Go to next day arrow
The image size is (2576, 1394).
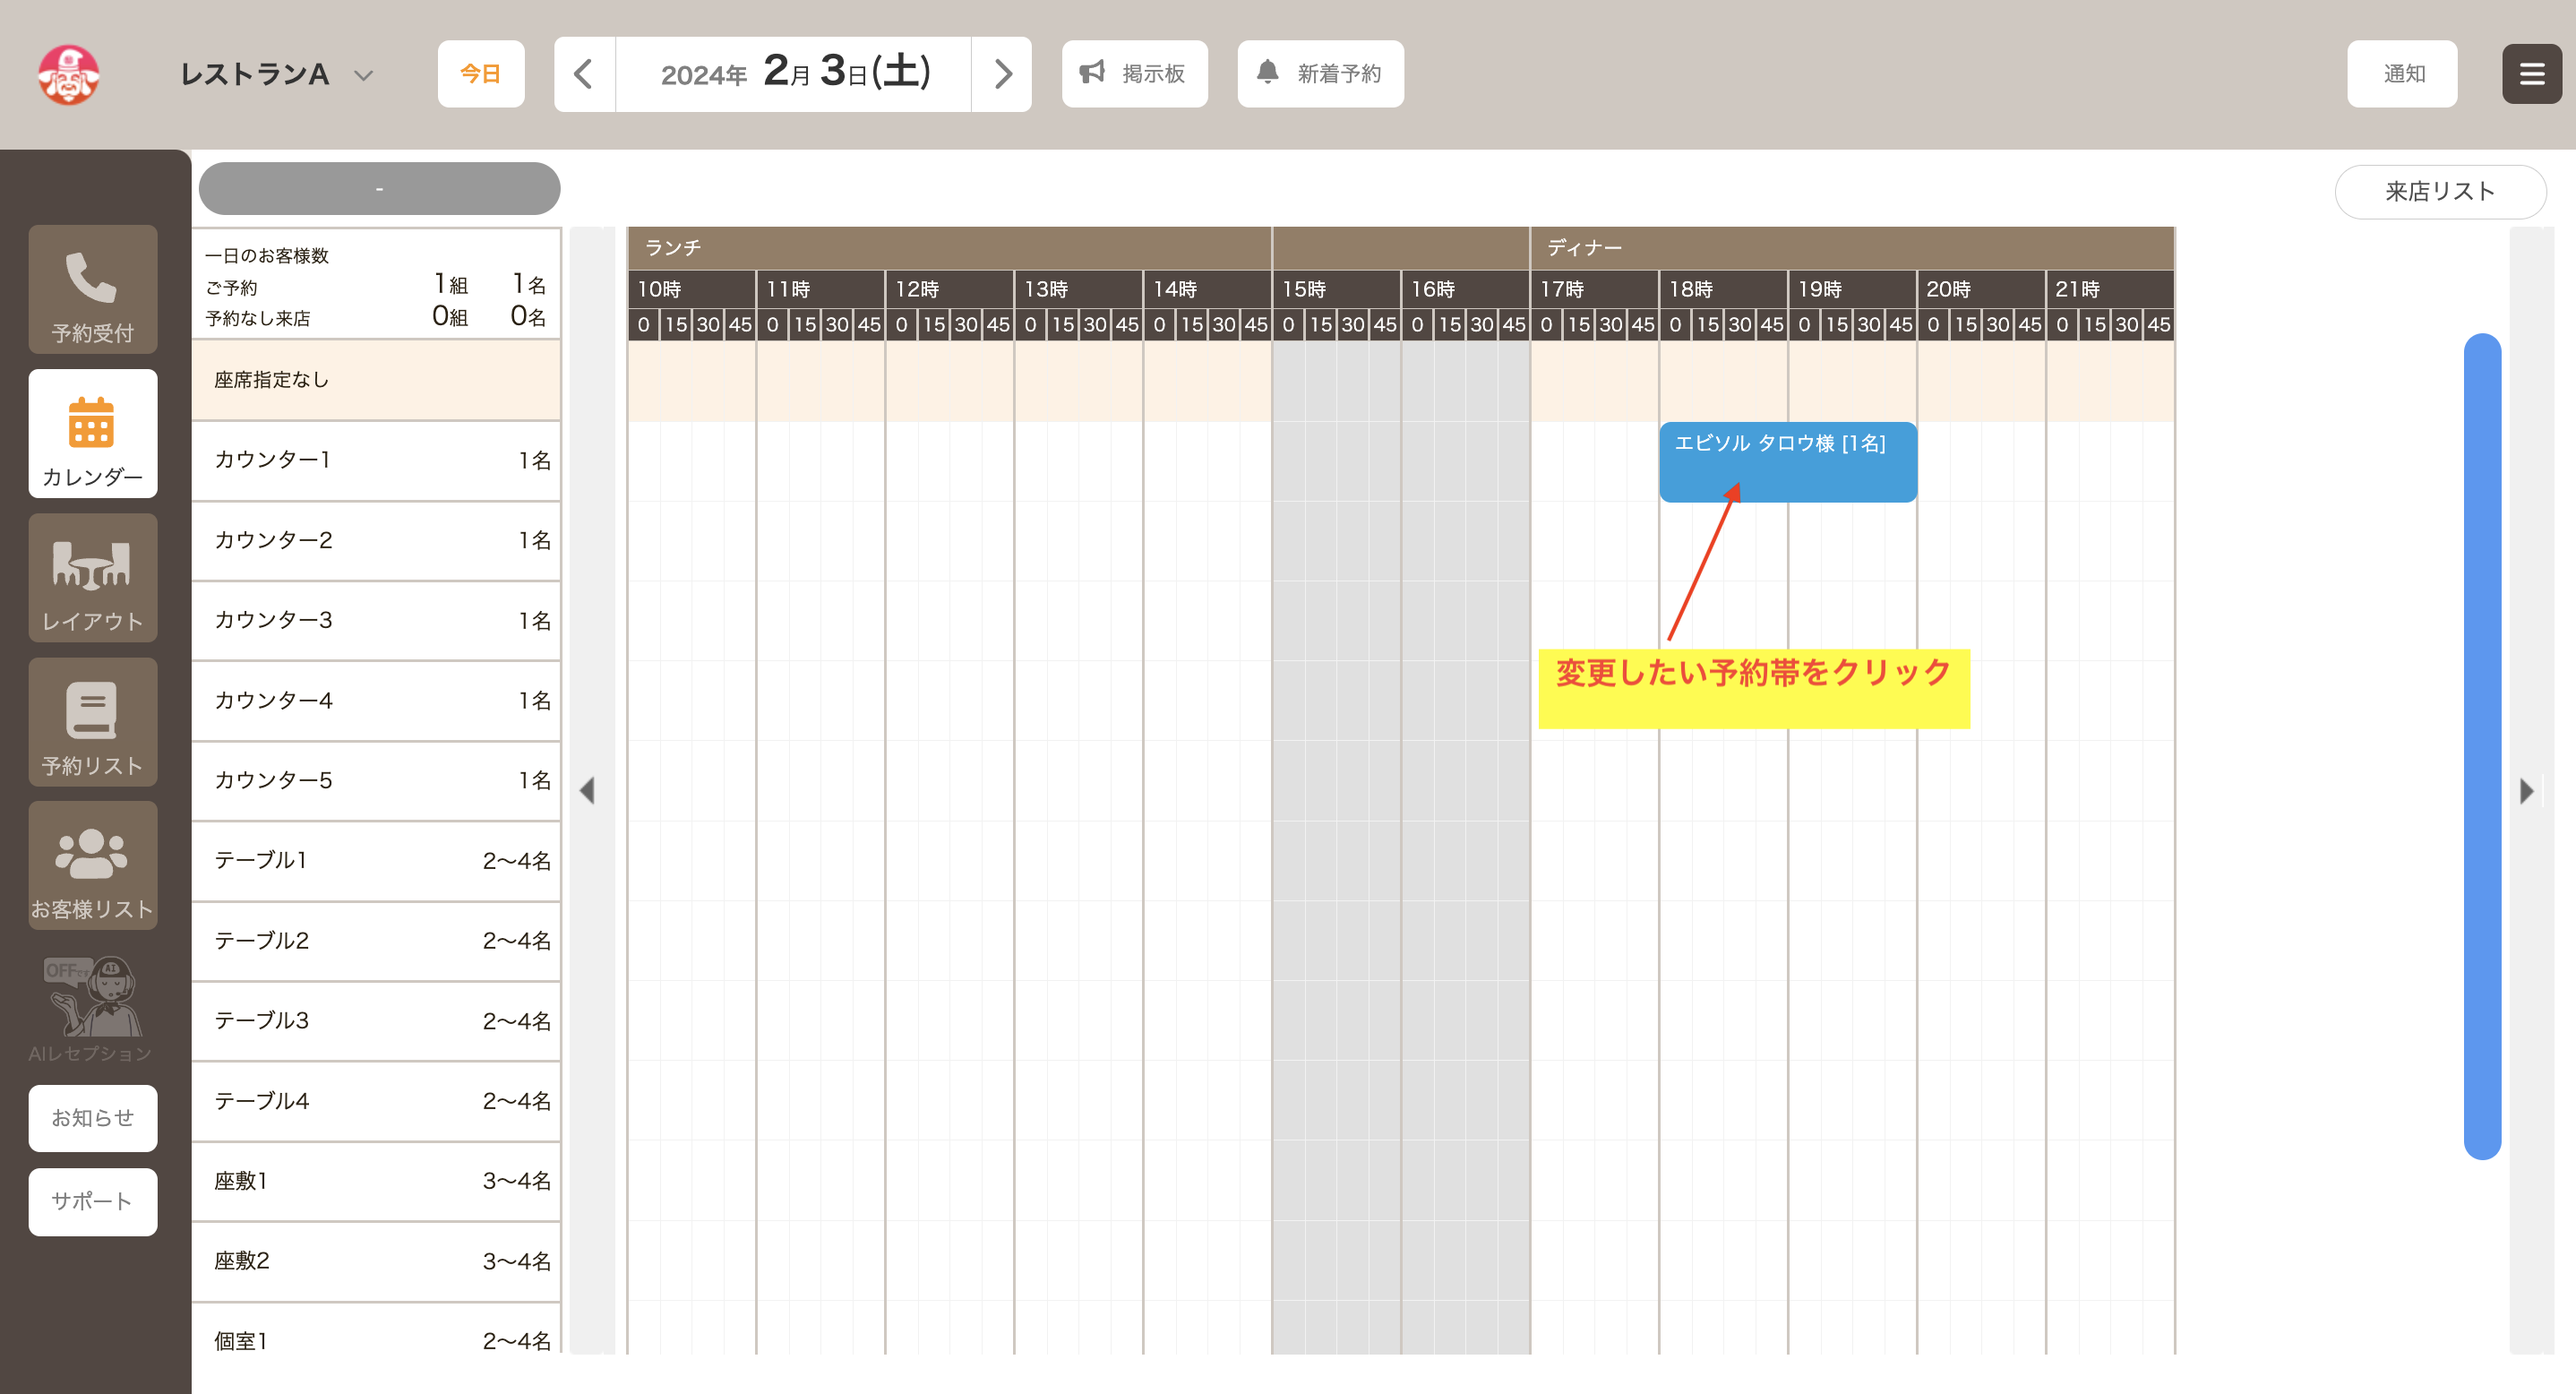(x=1002, y=74)
